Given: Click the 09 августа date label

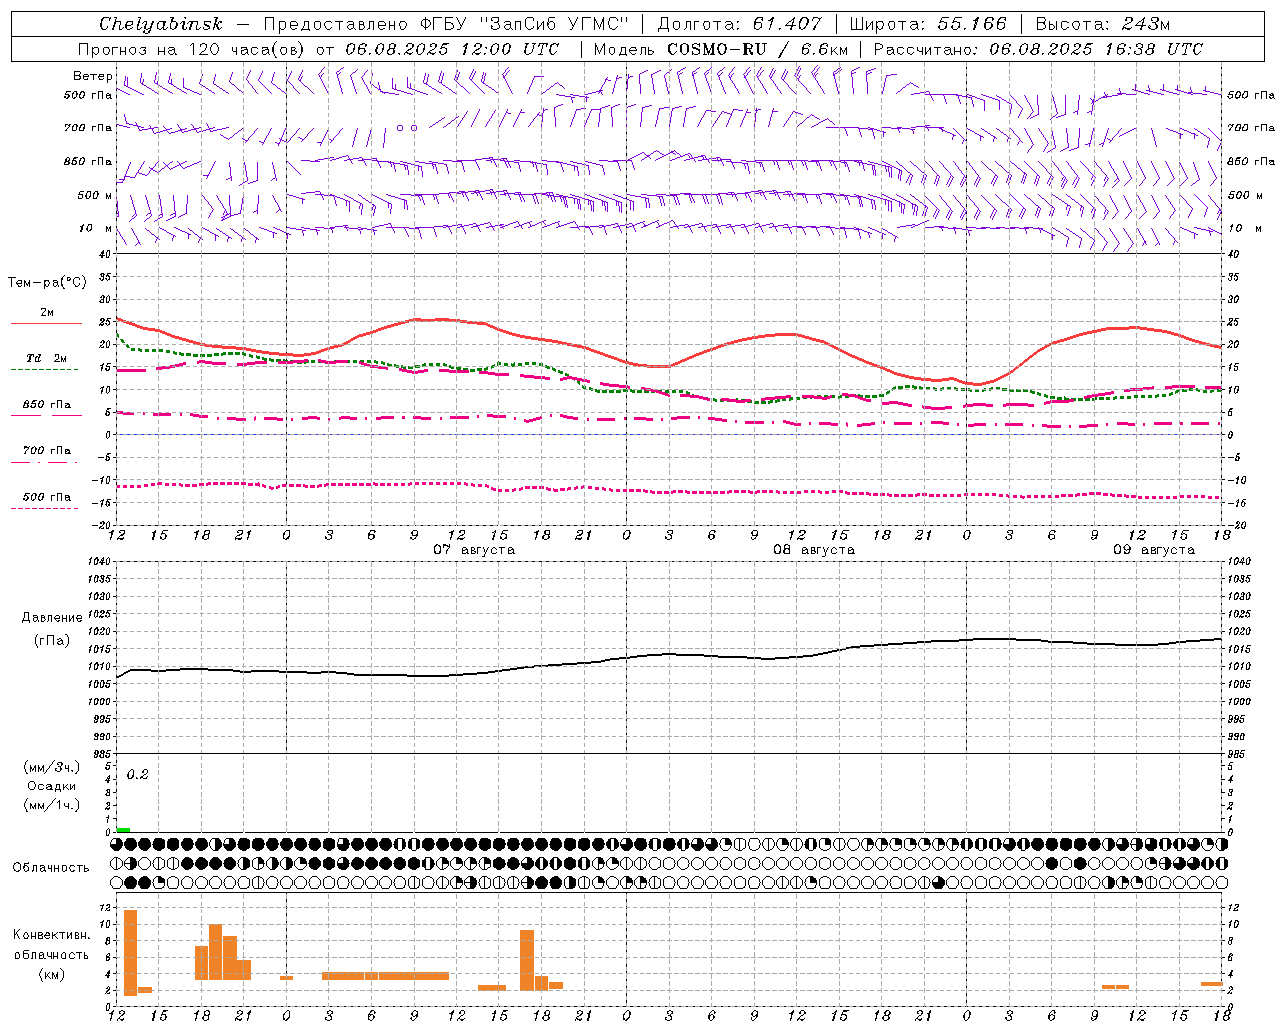Looking at the screenshot, I should pos(1154,550).
